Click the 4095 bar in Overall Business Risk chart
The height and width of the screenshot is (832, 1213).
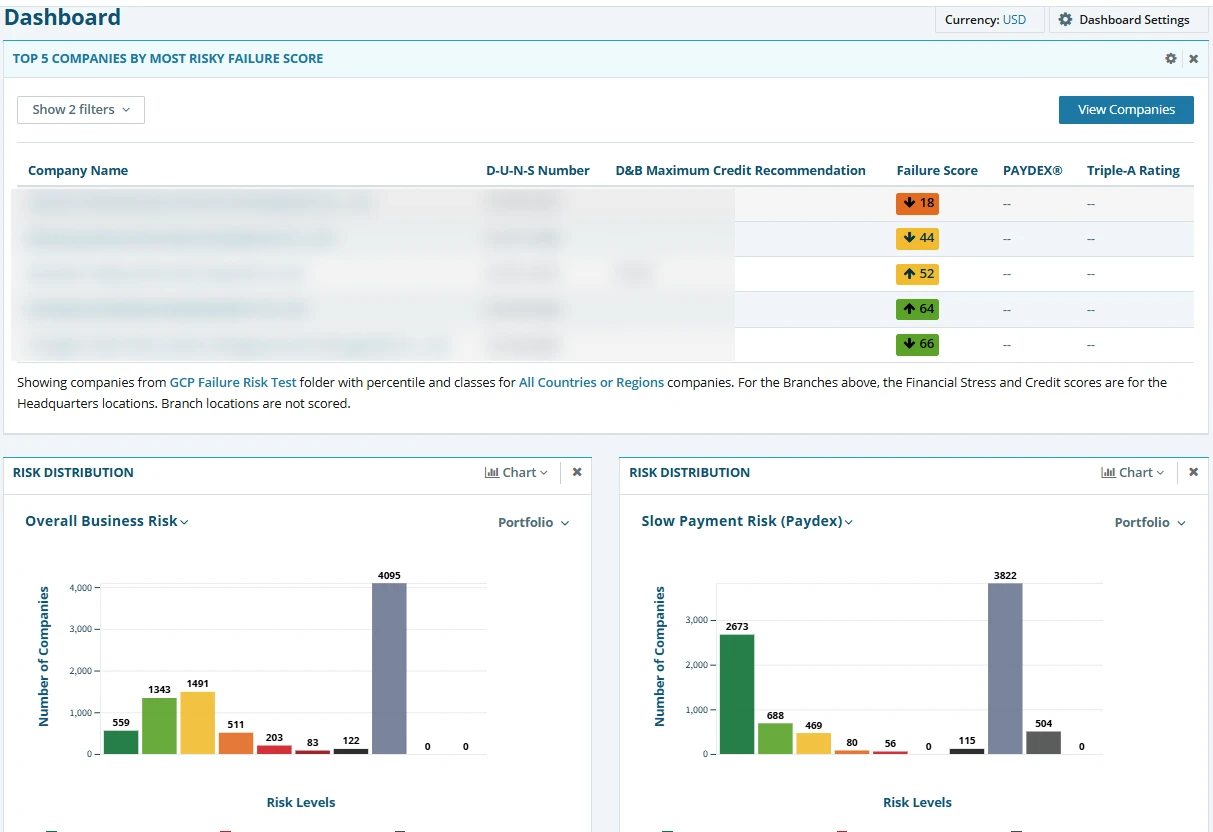click(x=389, y=668)
